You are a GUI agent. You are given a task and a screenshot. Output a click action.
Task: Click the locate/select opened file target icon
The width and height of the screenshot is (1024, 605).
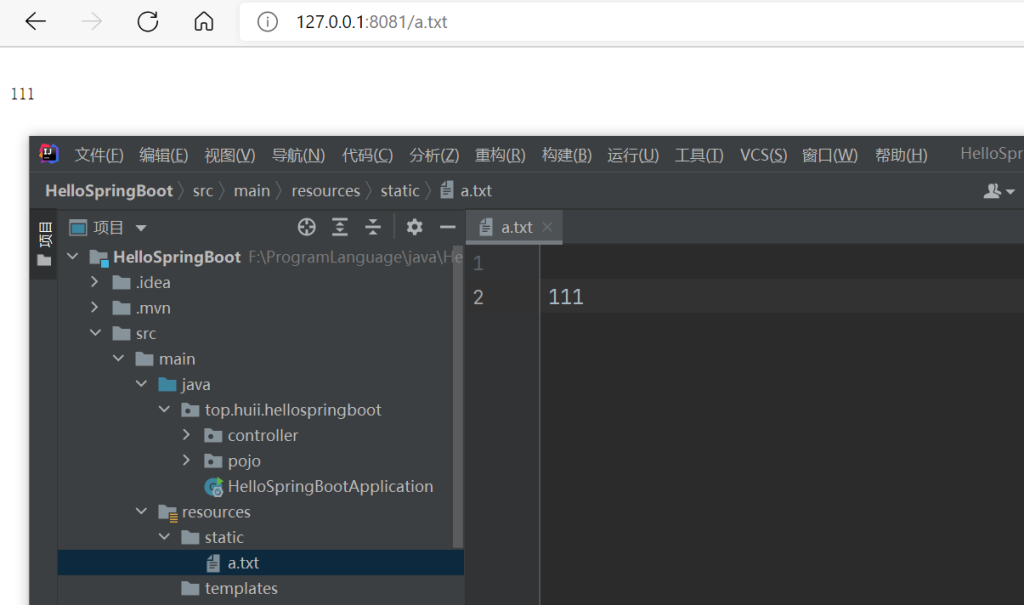click(x=307, y=227)
